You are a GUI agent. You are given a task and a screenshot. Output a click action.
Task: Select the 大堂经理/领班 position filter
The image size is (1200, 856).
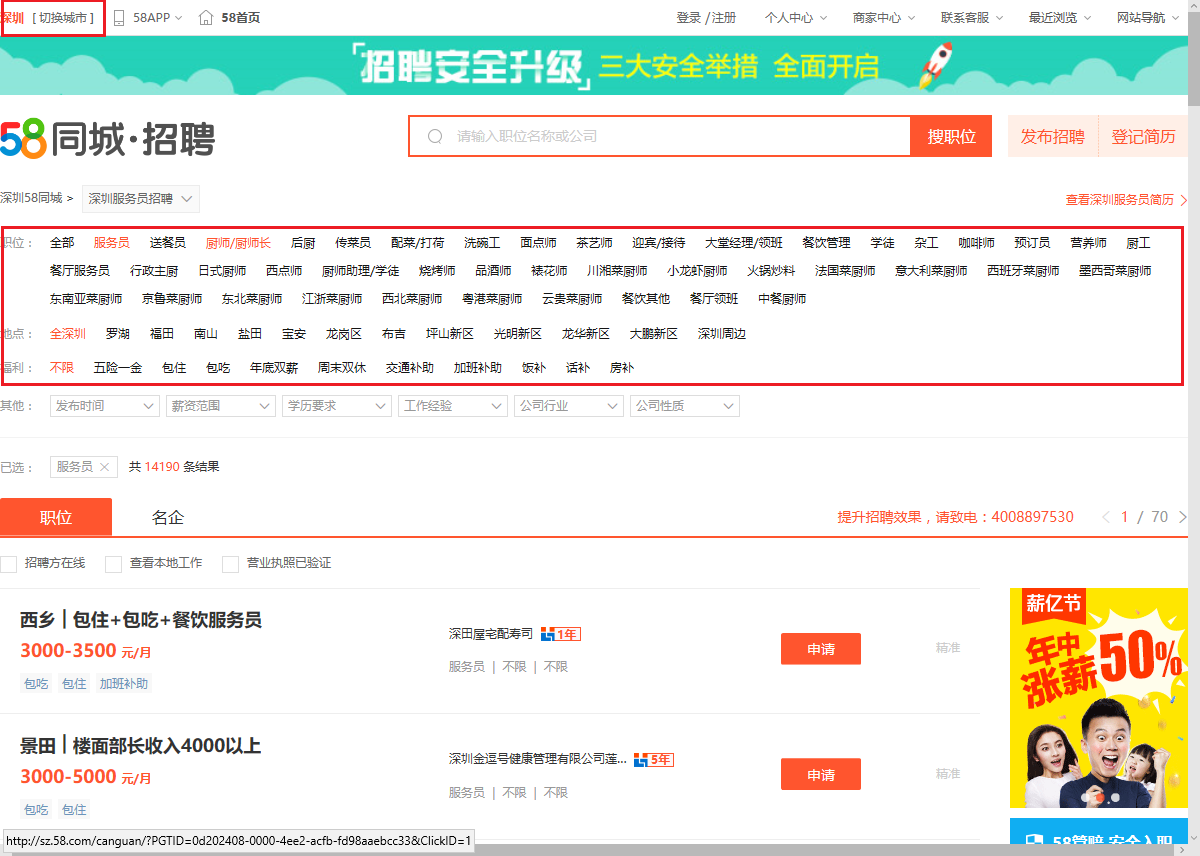click(x=744, y=243)
